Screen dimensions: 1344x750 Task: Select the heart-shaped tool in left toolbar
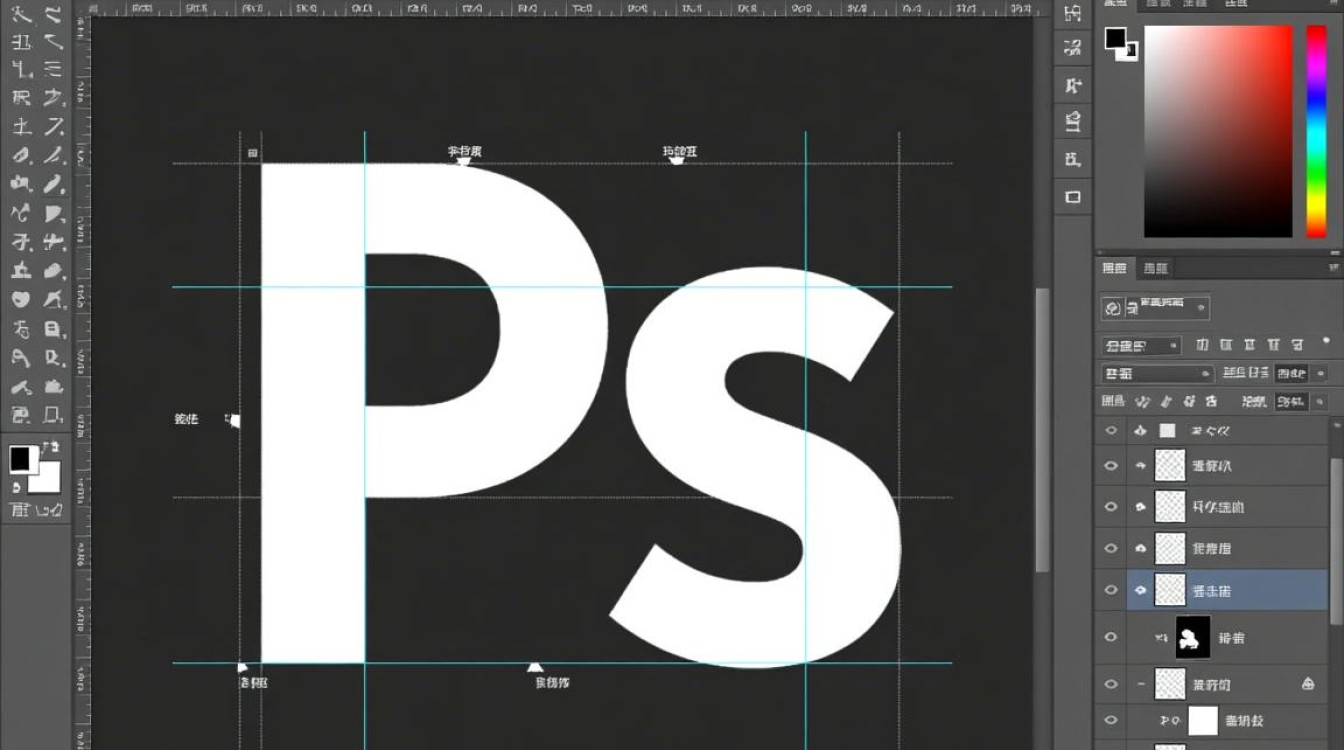[20, 299]
